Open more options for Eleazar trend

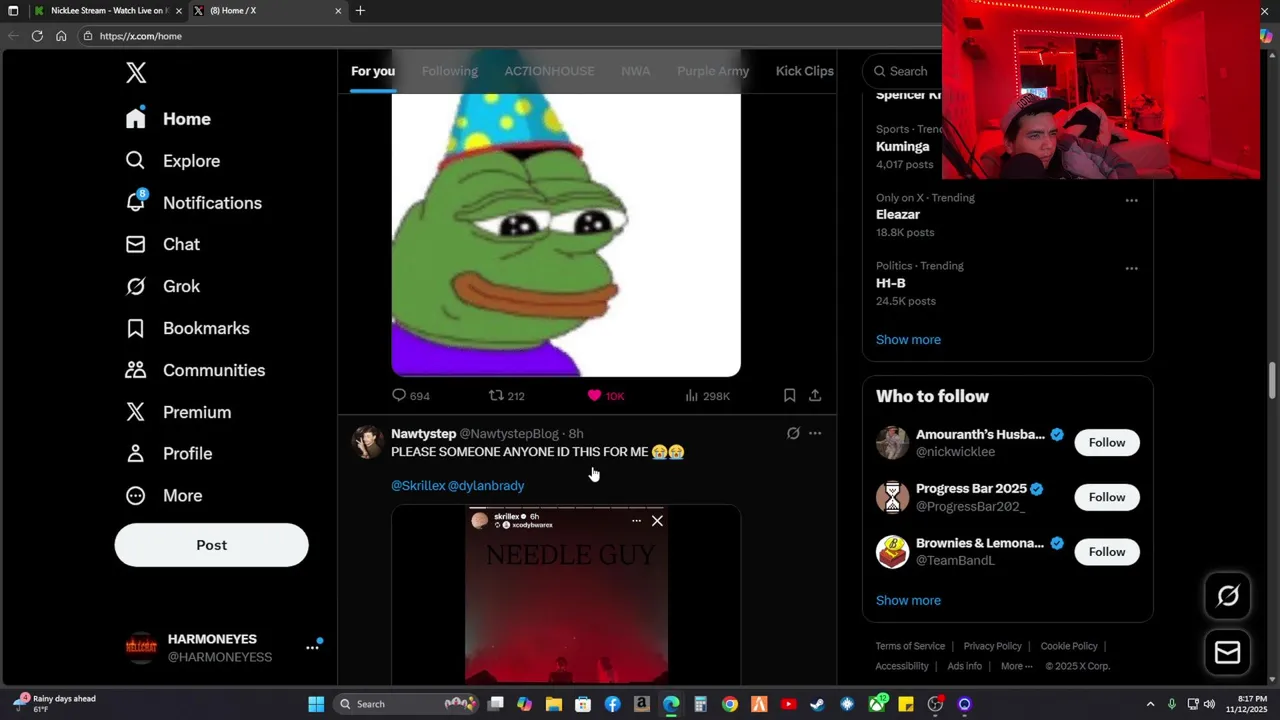[1131, 200]
